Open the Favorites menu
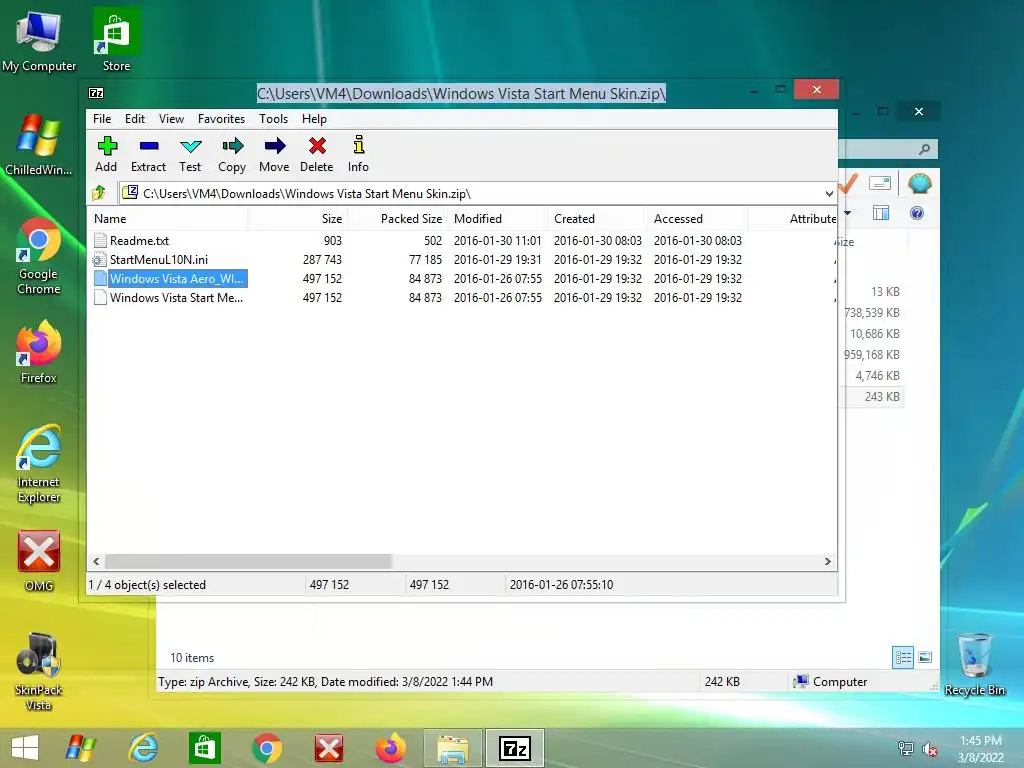Screen dimensions: 1024x768 [x=221, y=119]
